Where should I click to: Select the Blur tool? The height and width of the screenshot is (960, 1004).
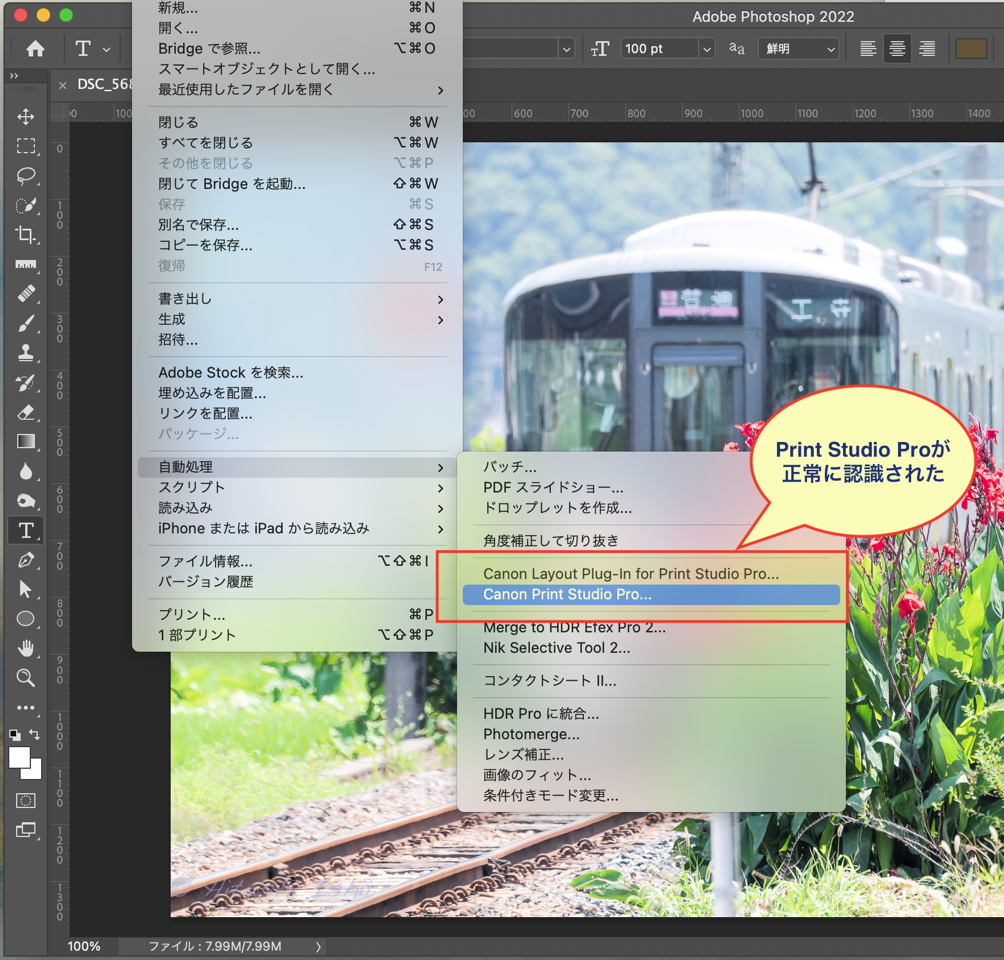(x=26, y=471)
